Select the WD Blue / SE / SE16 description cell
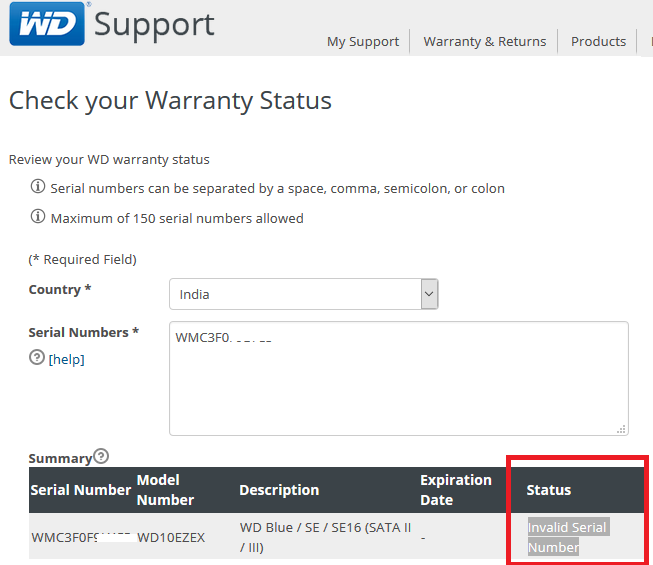Viewport: 653px width, 565px height. pos(325,537)
